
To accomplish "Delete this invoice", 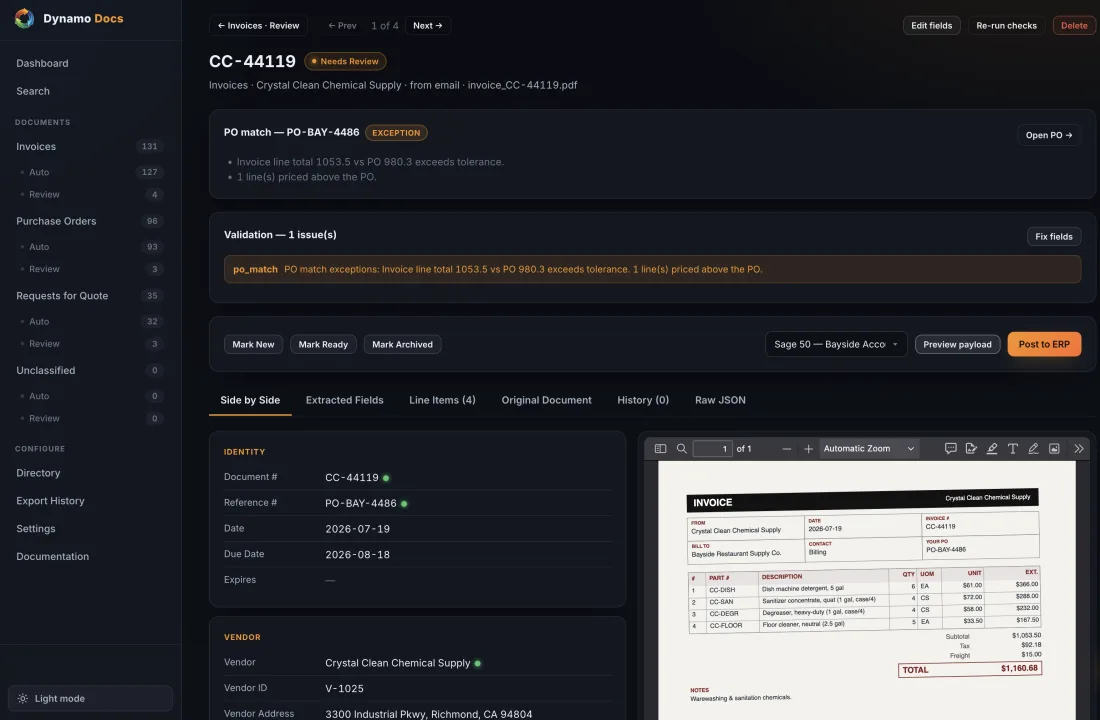I will (x=1074, y=25).
